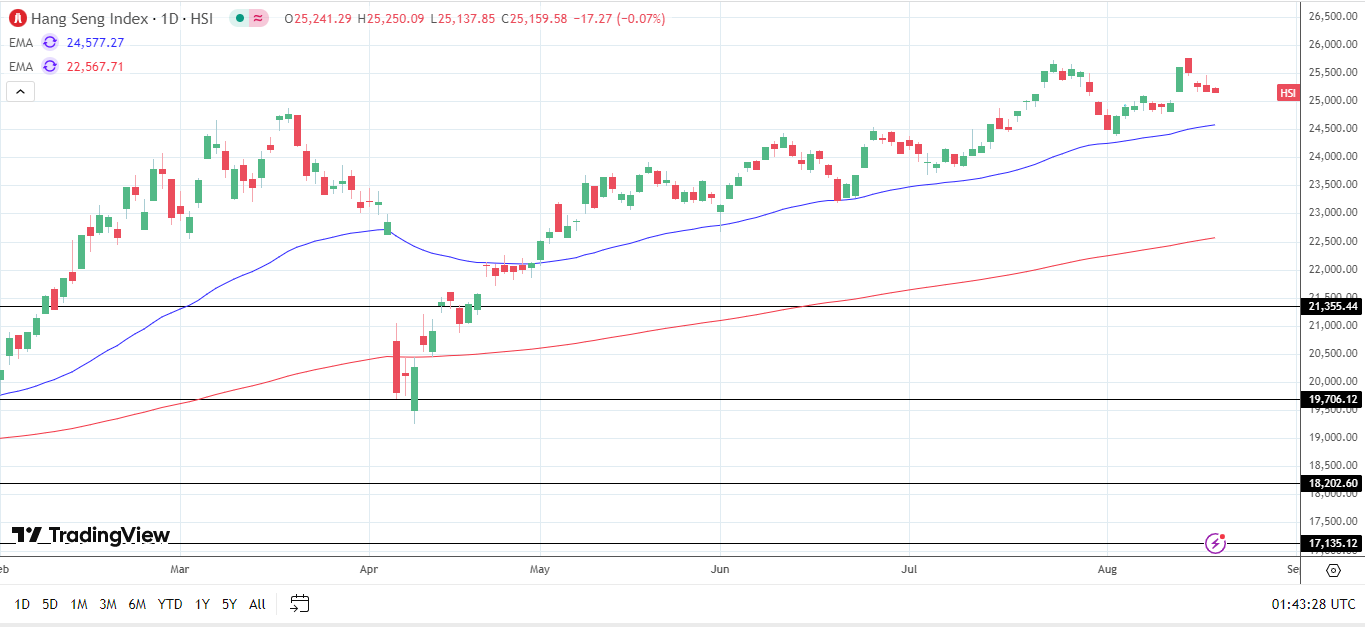
Task: Click the pink delayed-data approximation icon
Action: pos(258,18)
